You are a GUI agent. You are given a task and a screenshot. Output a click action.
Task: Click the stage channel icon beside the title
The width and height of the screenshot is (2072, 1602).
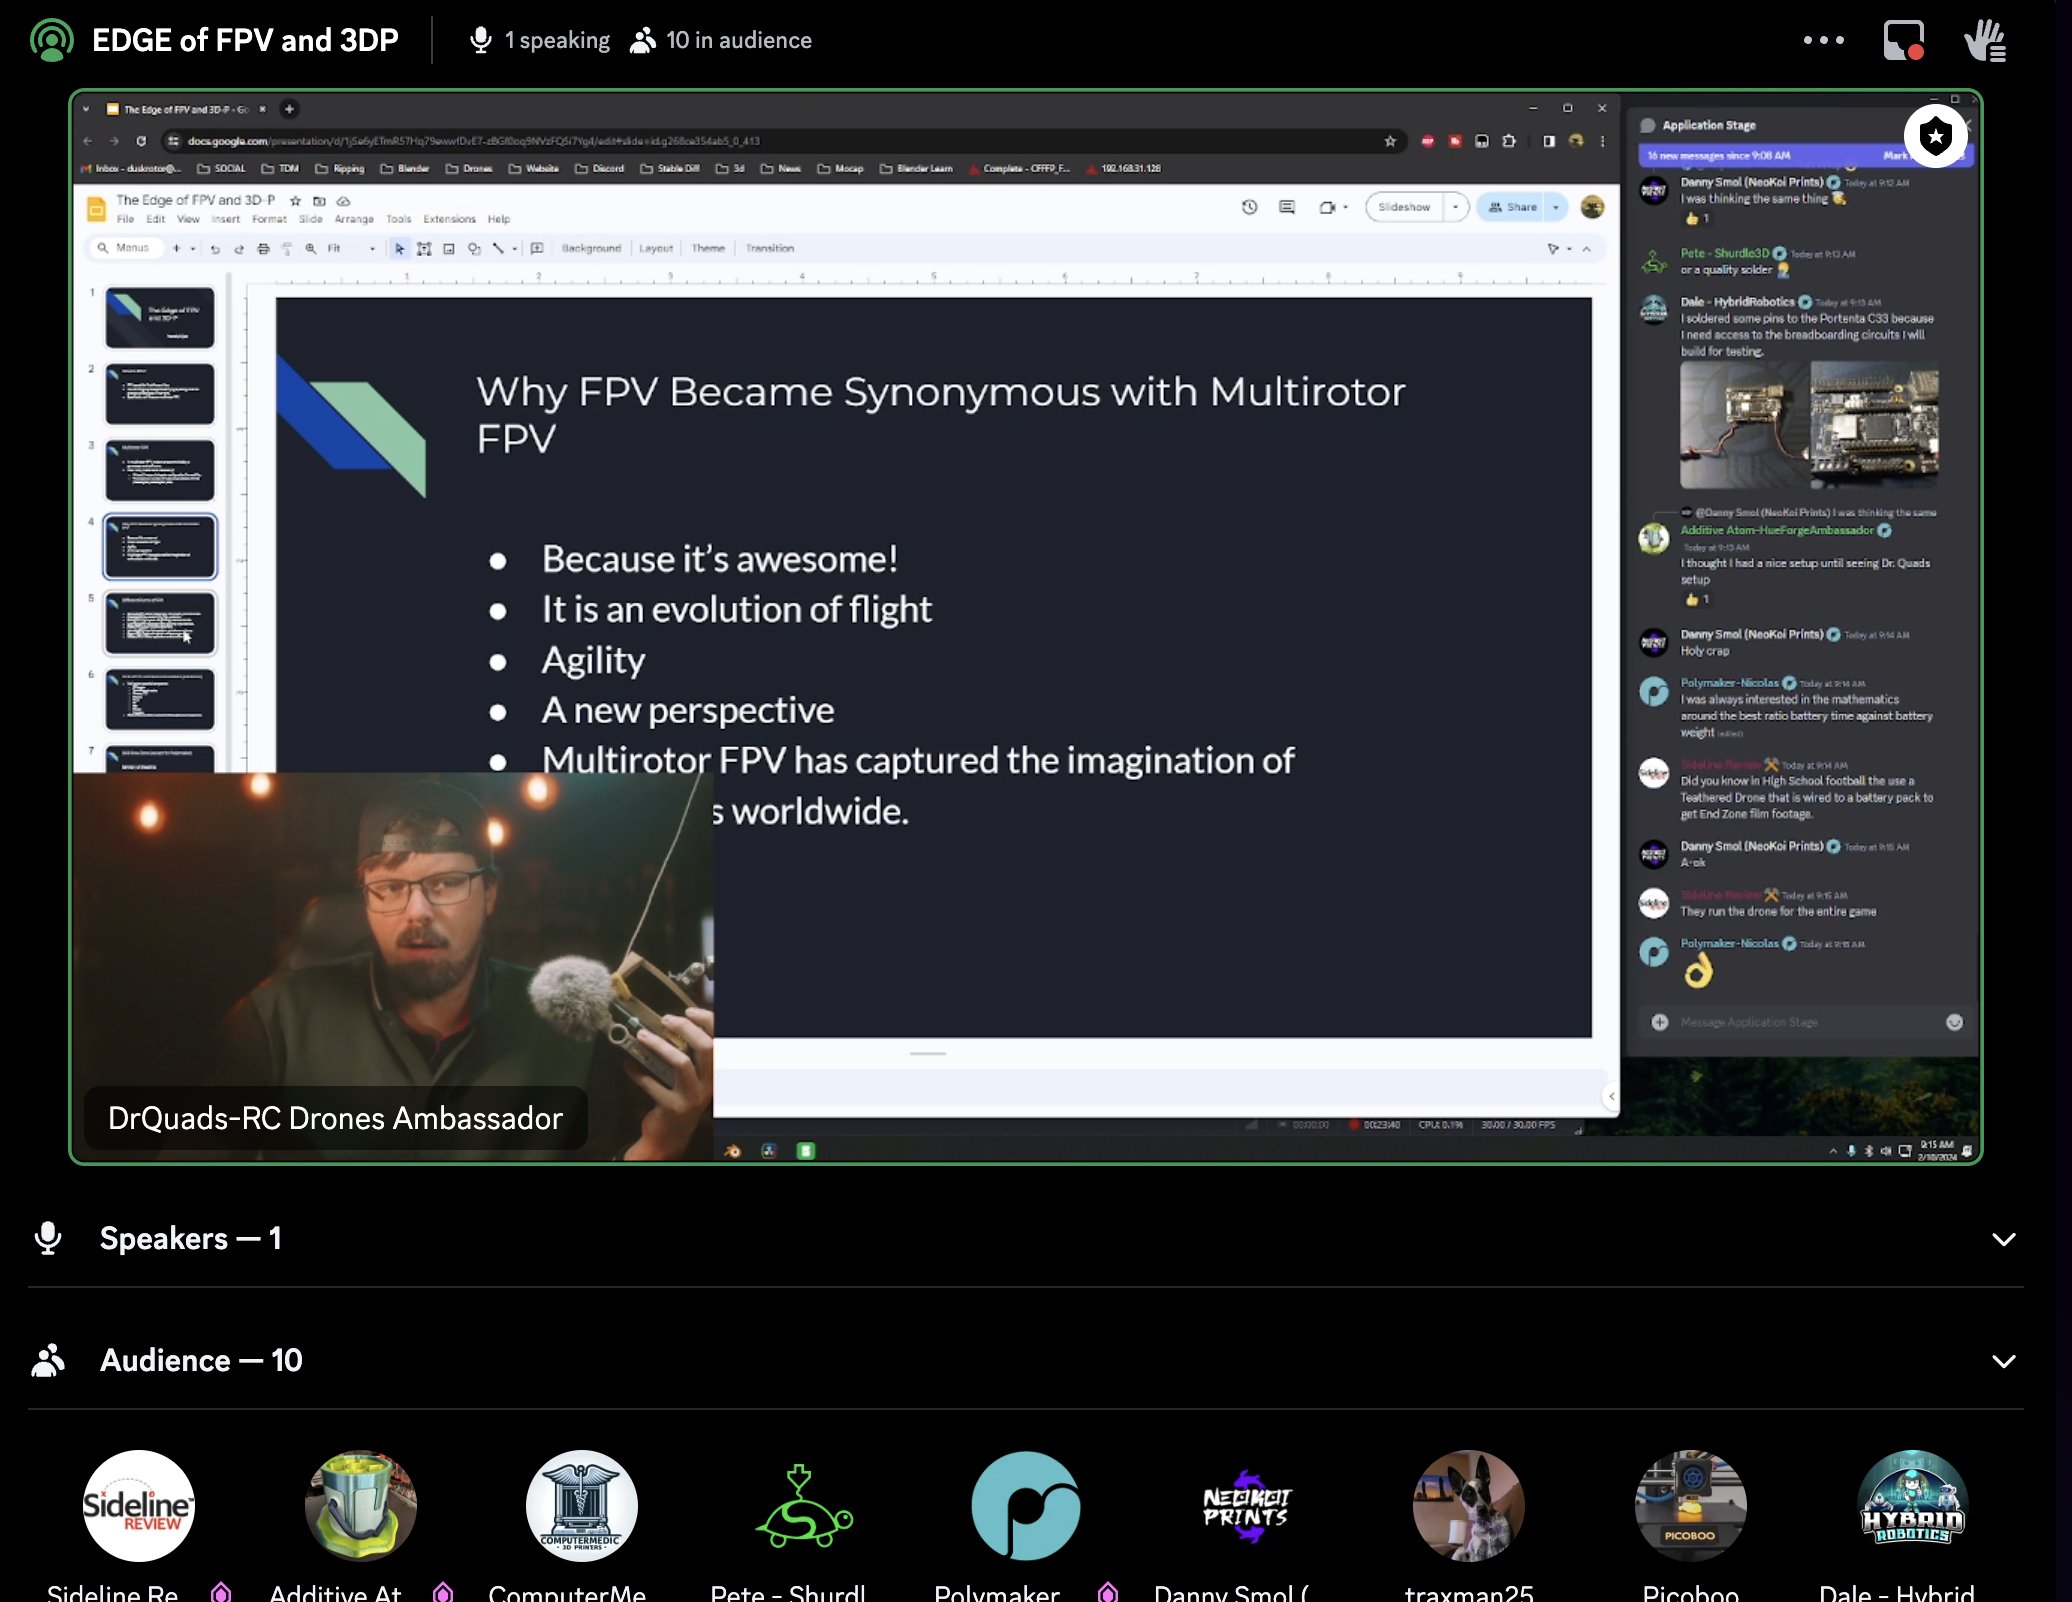click(52, 41)
